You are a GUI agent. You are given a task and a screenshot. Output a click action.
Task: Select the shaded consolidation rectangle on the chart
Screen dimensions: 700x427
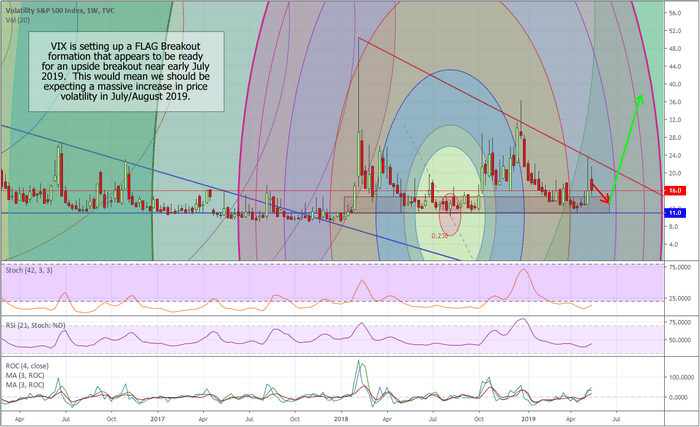[x=477, y=205]
